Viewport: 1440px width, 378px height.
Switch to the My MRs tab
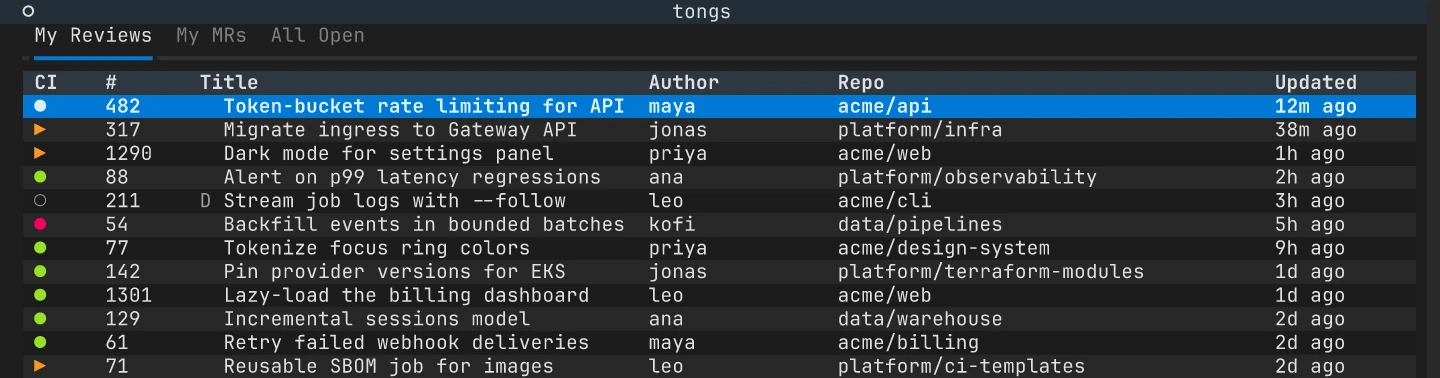[211, 36]
